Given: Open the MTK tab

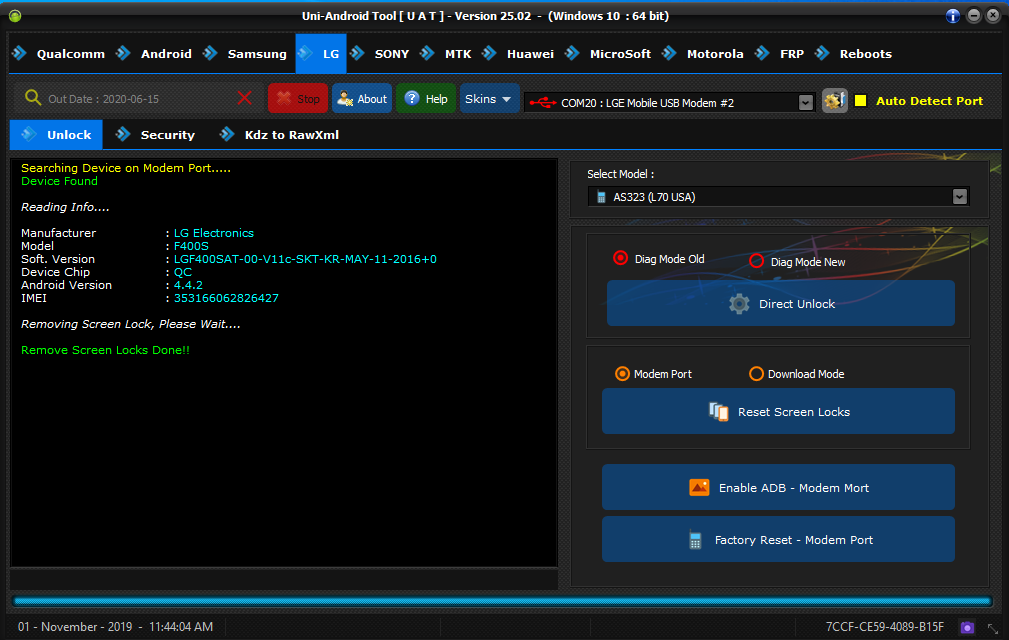Looking at the screenshot, I should (446, 54).
